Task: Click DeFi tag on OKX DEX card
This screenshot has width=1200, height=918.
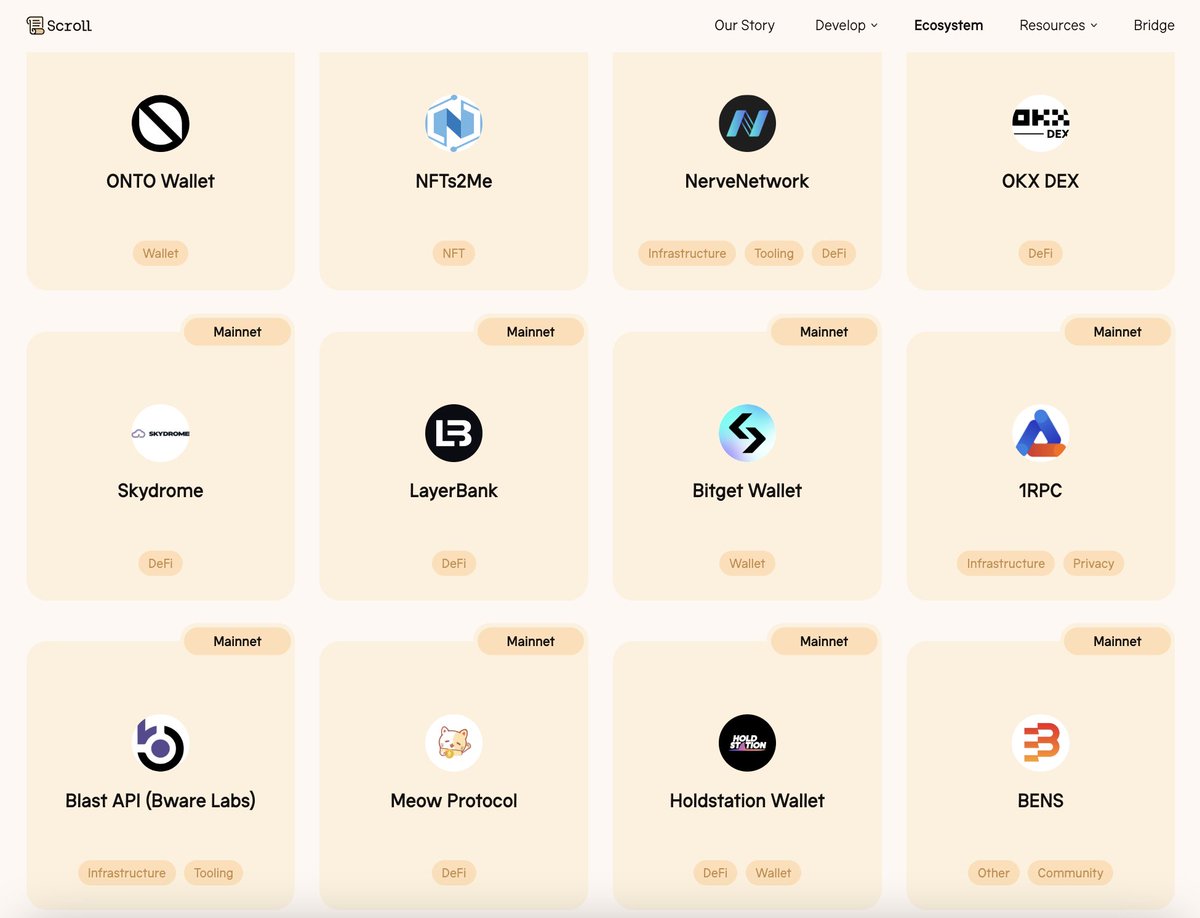Action: coord(1040,253)
